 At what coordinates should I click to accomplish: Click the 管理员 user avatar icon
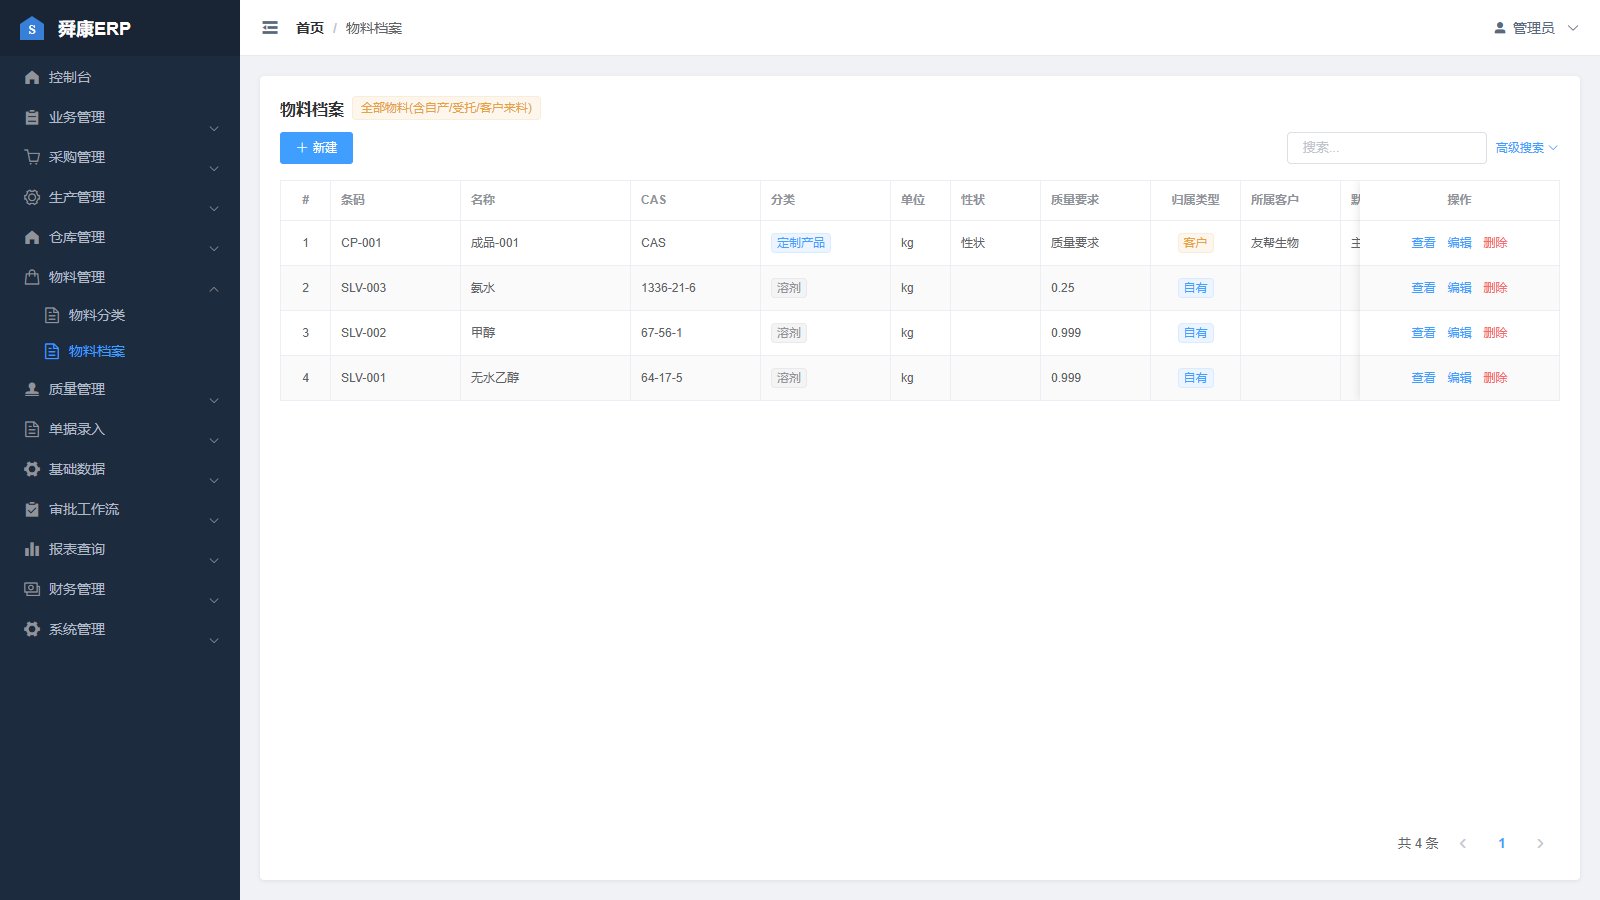pos(1500,28)
